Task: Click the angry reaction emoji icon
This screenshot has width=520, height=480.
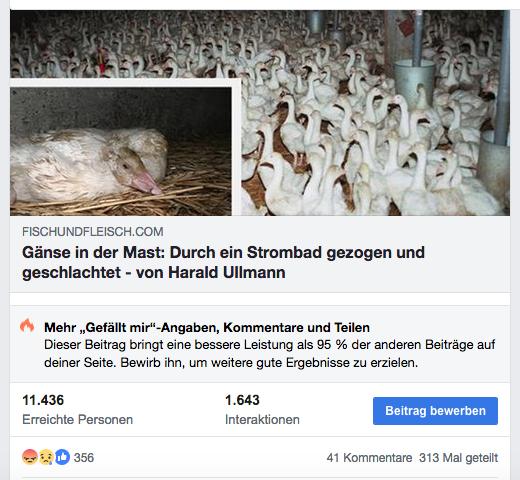Action: [x=30, y=457]
